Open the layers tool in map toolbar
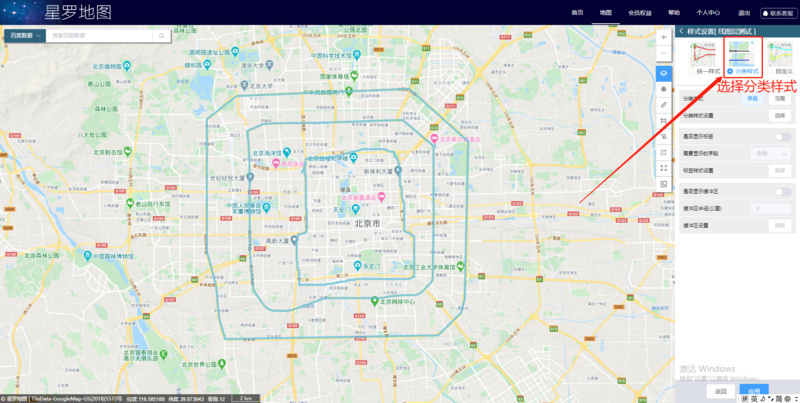 pos(663,73)
